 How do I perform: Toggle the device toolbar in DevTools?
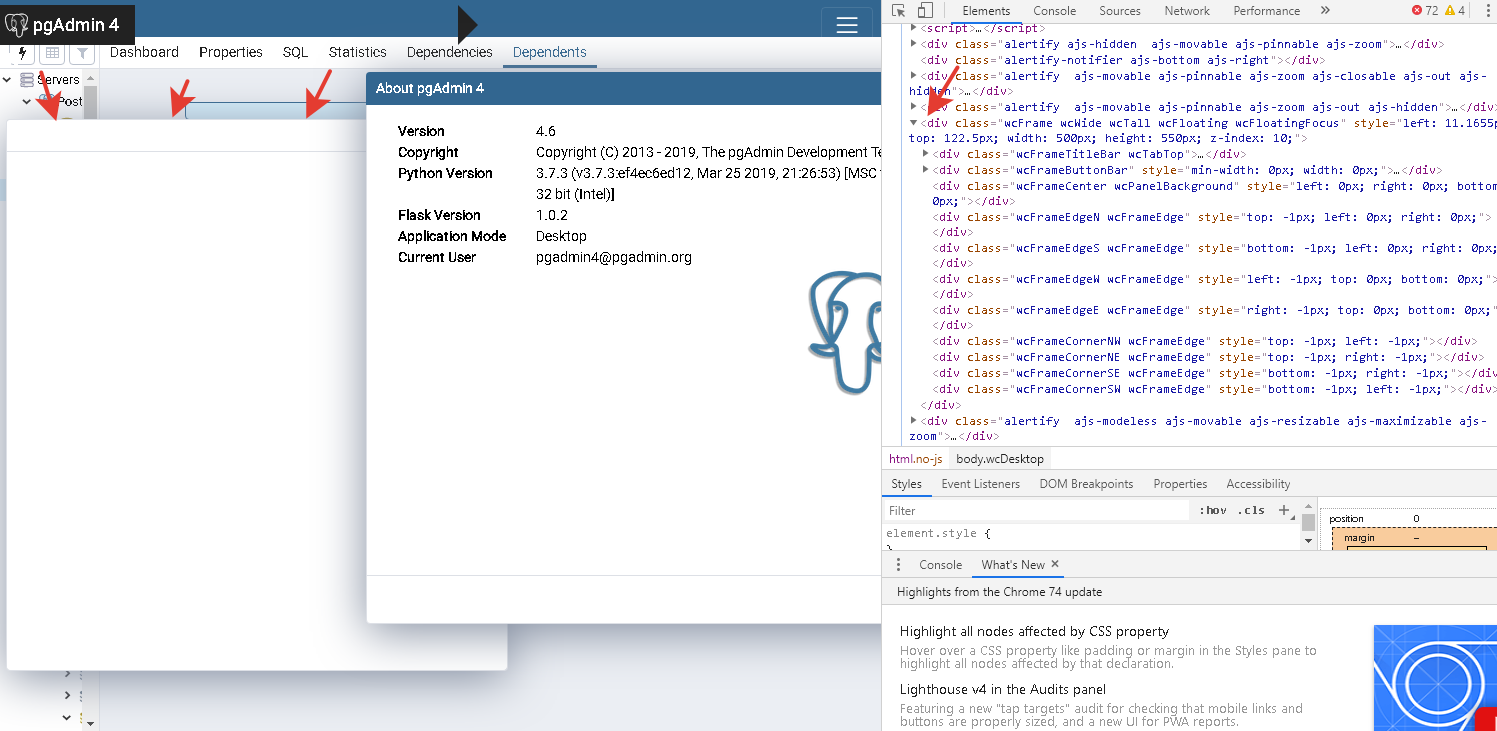(x=925, y=11)
